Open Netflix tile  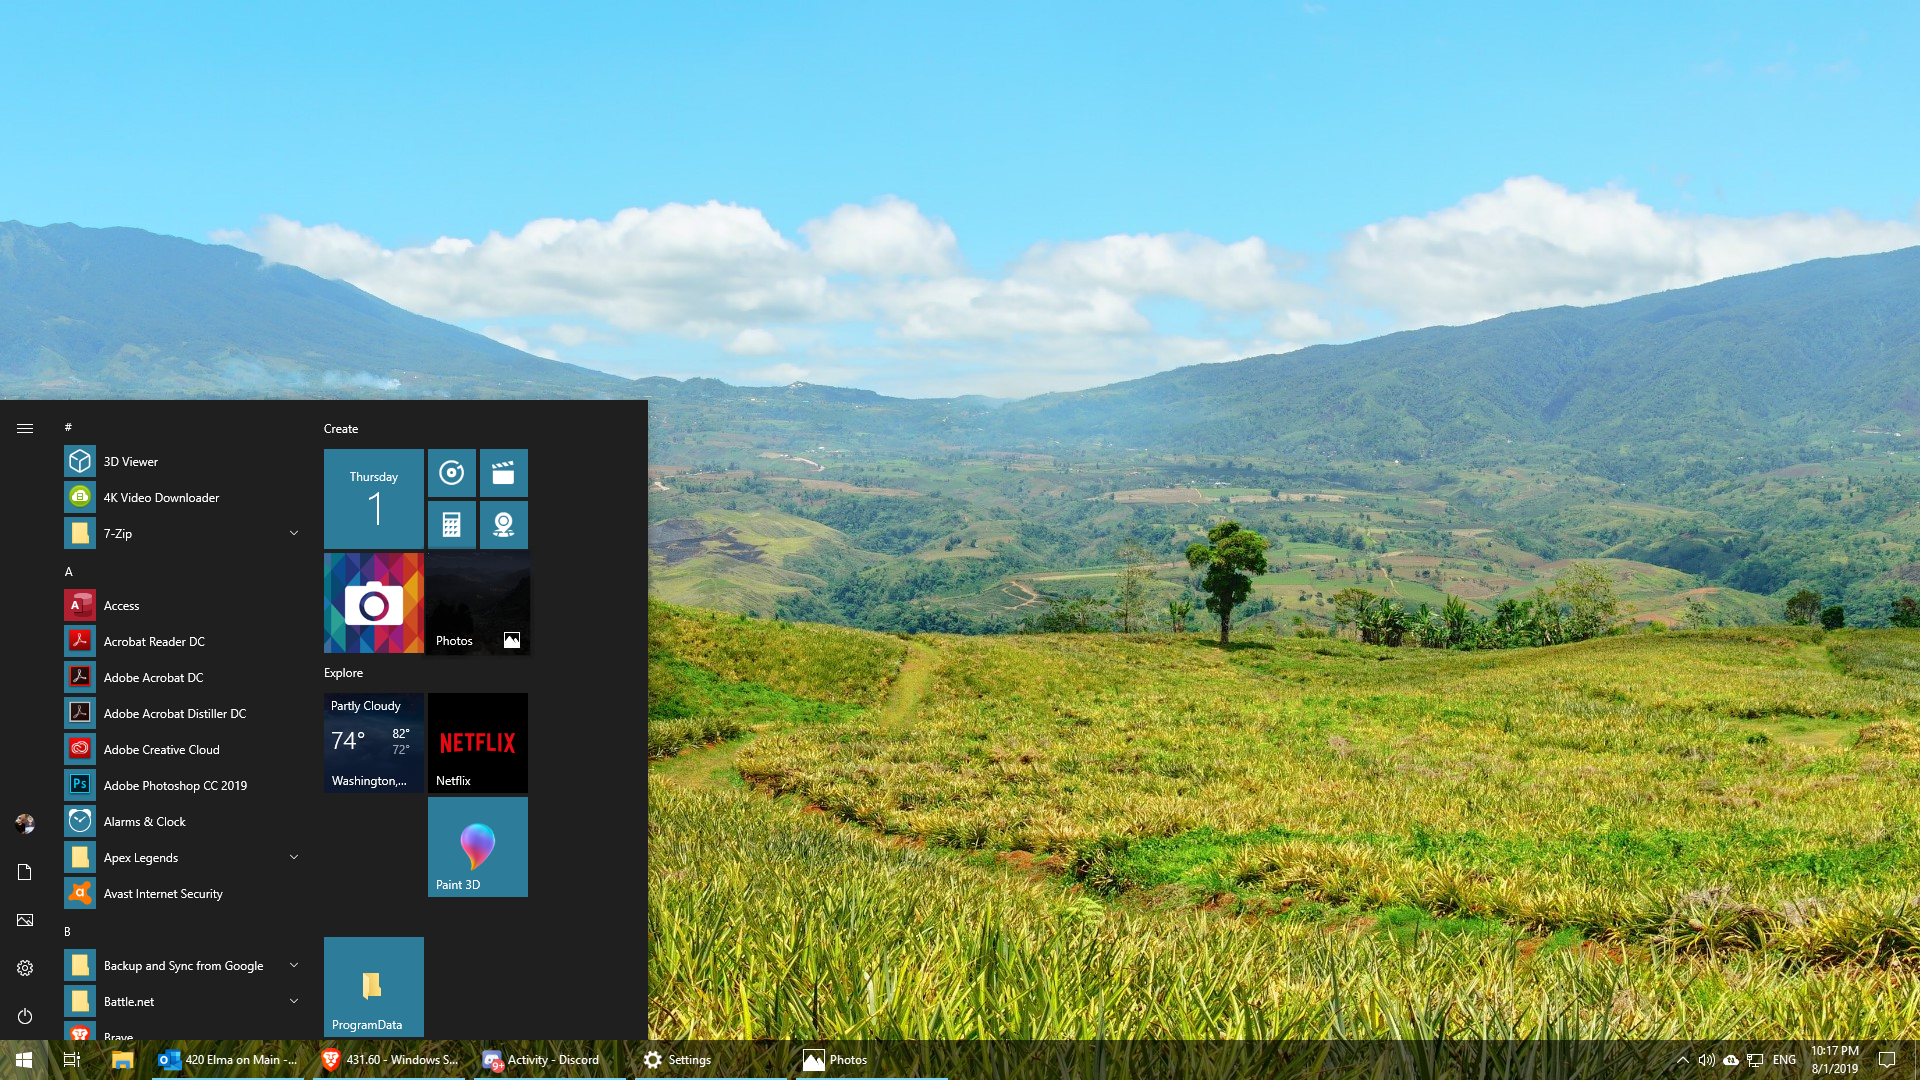(x=476, y=742)
